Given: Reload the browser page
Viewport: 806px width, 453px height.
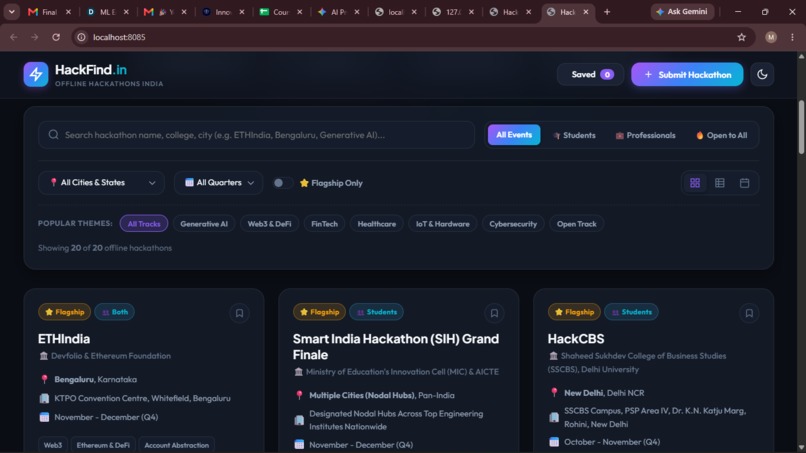Looking at the screenshot, I should [x=56, y=37].
